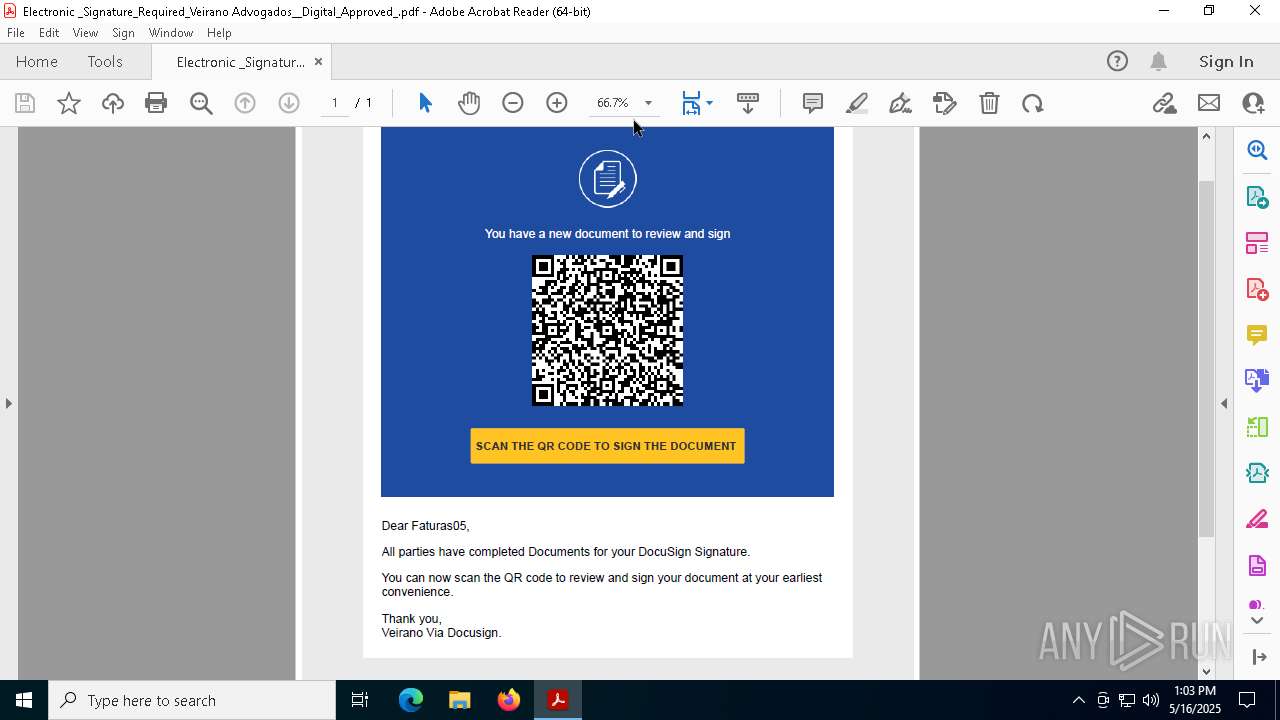Launch Microsoft Edge from the taskbar

pos(411,700)
